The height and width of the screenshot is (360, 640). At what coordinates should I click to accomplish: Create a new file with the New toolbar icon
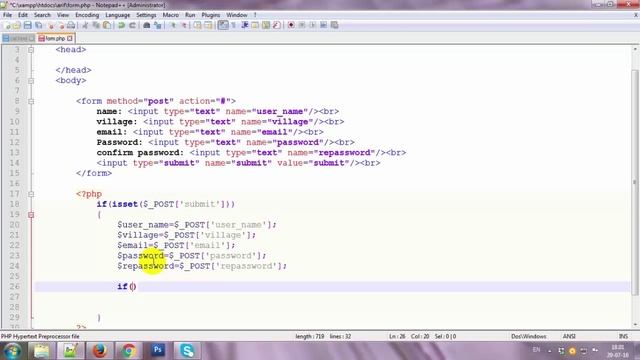[7, 25]
